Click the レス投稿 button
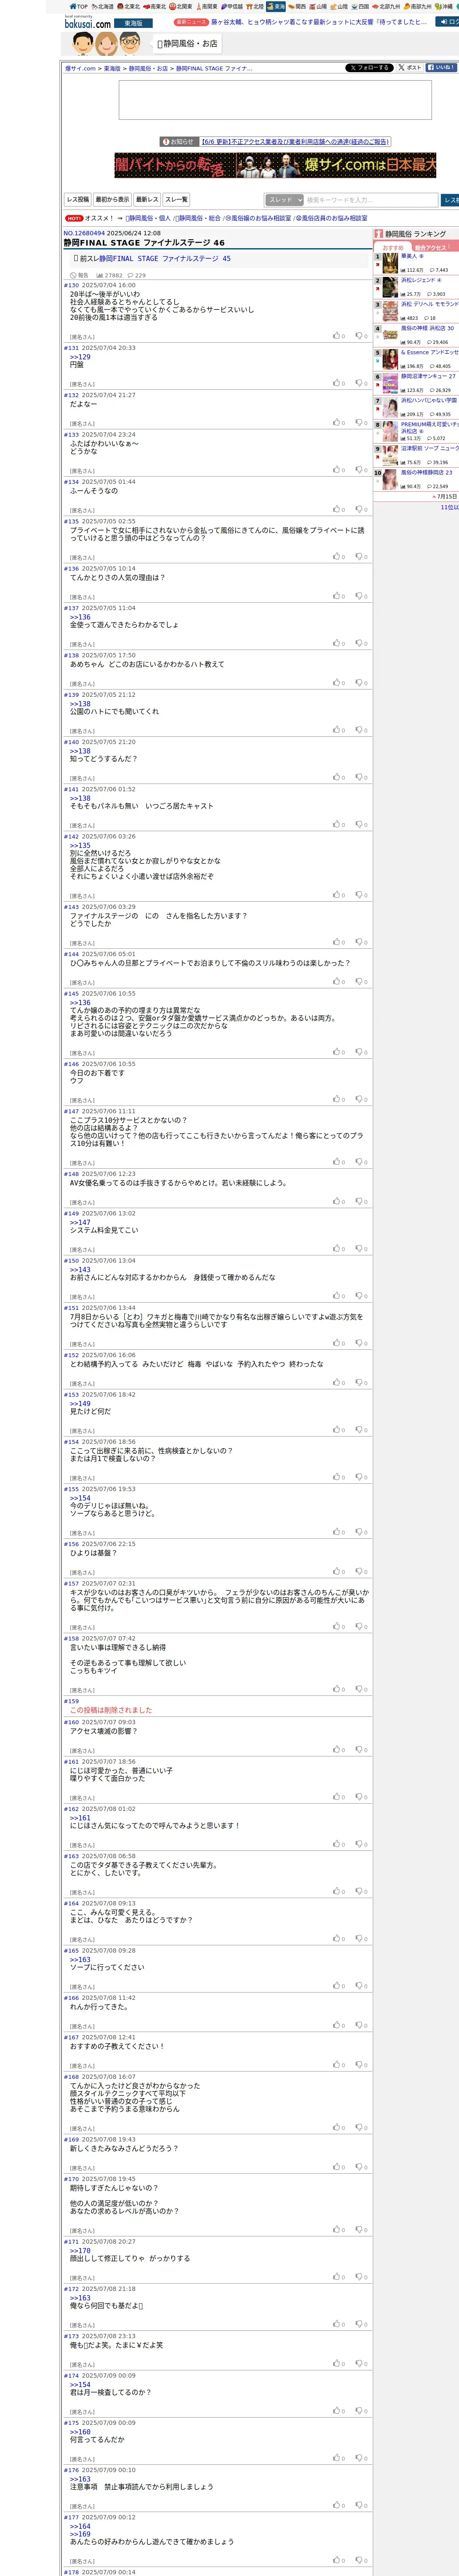The height and width of the screenshot is (2576, 459). tap(78, 200)
